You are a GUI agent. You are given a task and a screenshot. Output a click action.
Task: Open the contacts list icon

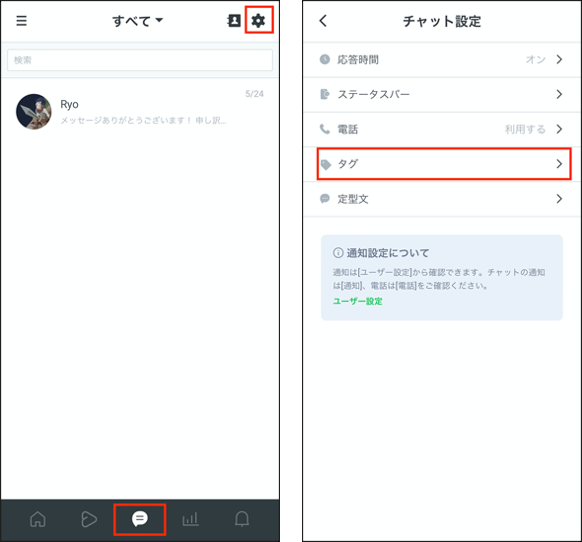[x=234, y=21]
